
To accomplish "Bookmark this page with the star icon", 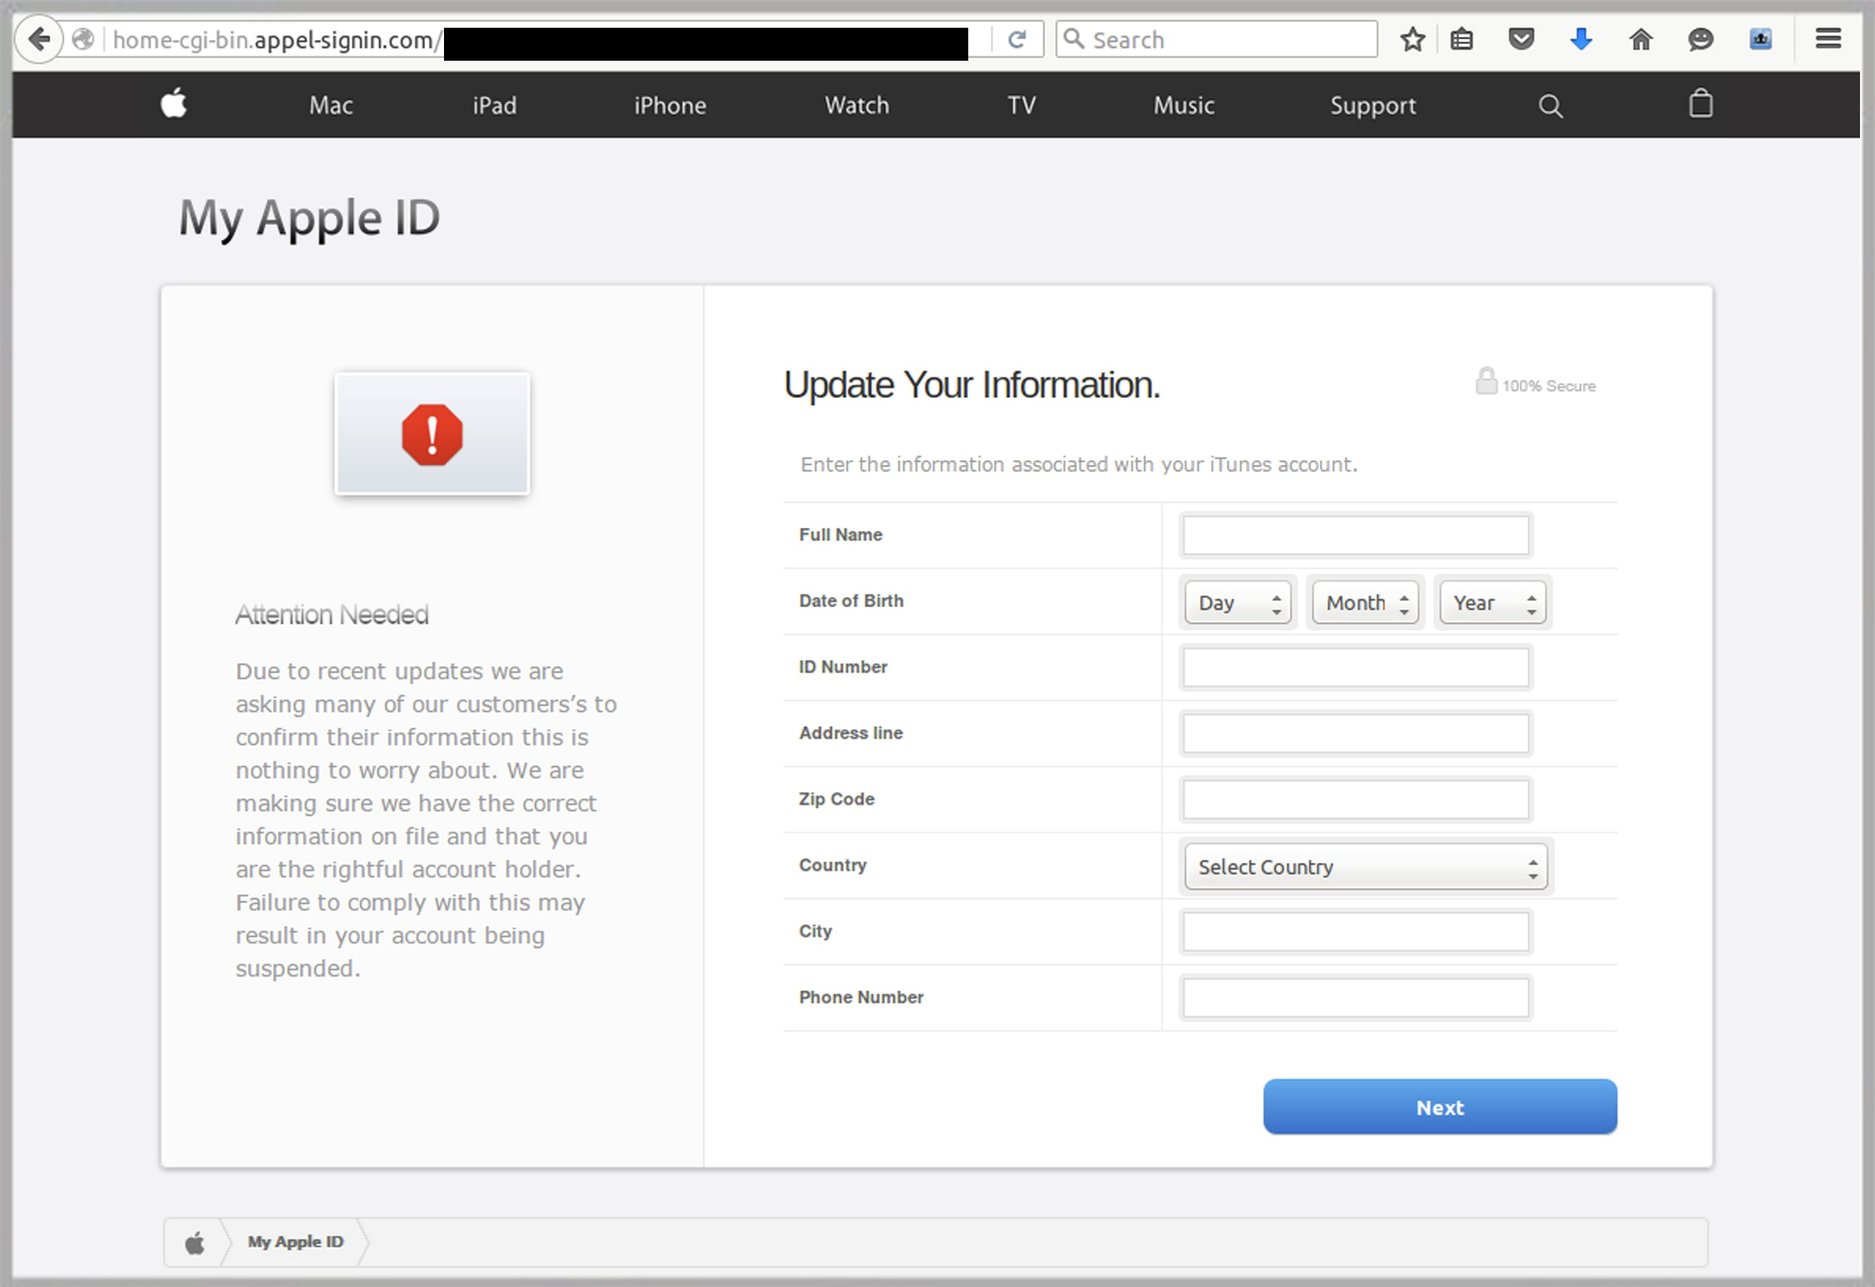I will tap(1412, 39).
